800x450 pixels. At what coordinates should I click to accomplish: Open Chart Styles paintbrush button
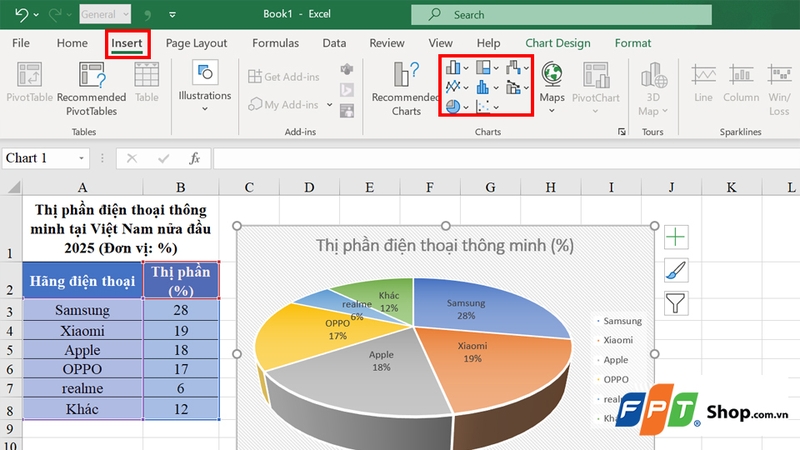coord(676,269)
